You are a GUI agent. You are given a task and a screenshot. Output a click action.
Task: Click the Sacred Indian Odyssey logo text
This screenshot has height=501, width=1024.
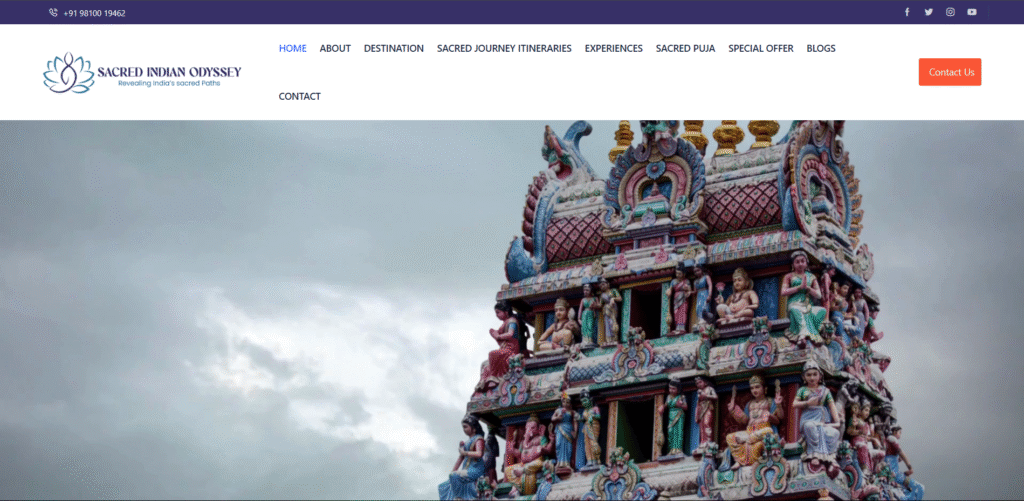click(169, 71)
